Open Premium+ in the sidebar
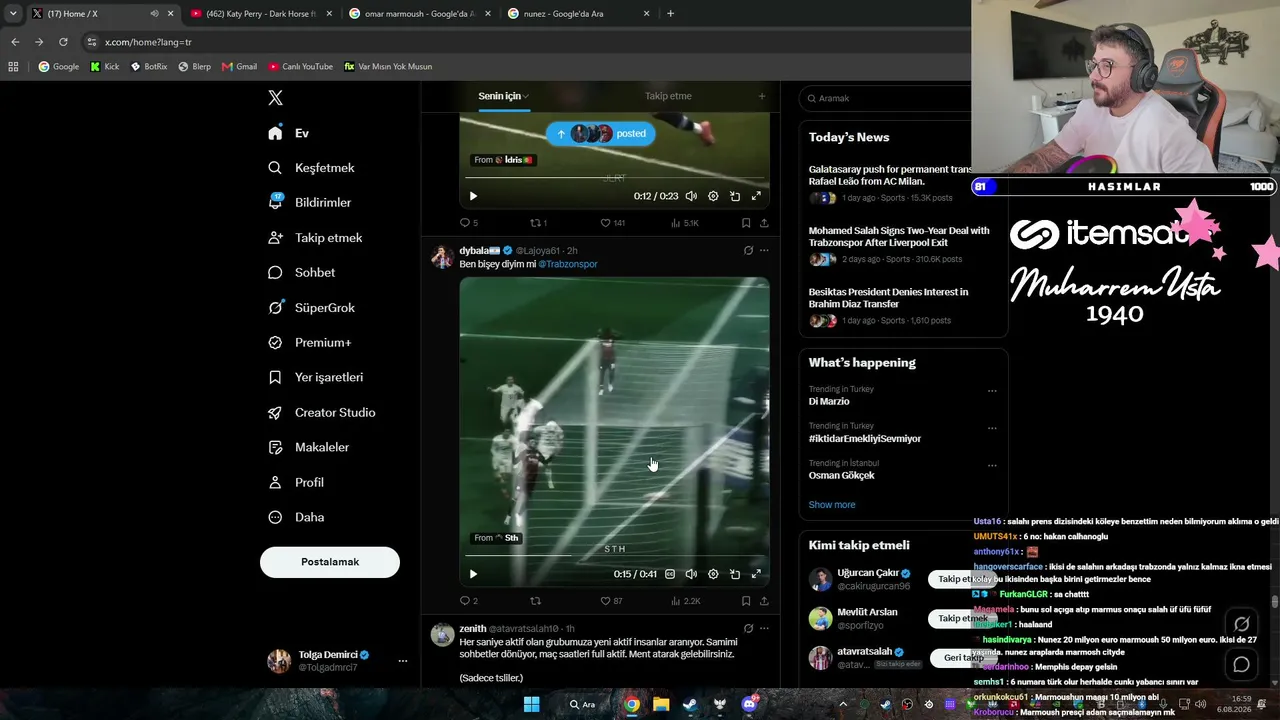Screen dimensions: 1280x720 coord(309,343)
